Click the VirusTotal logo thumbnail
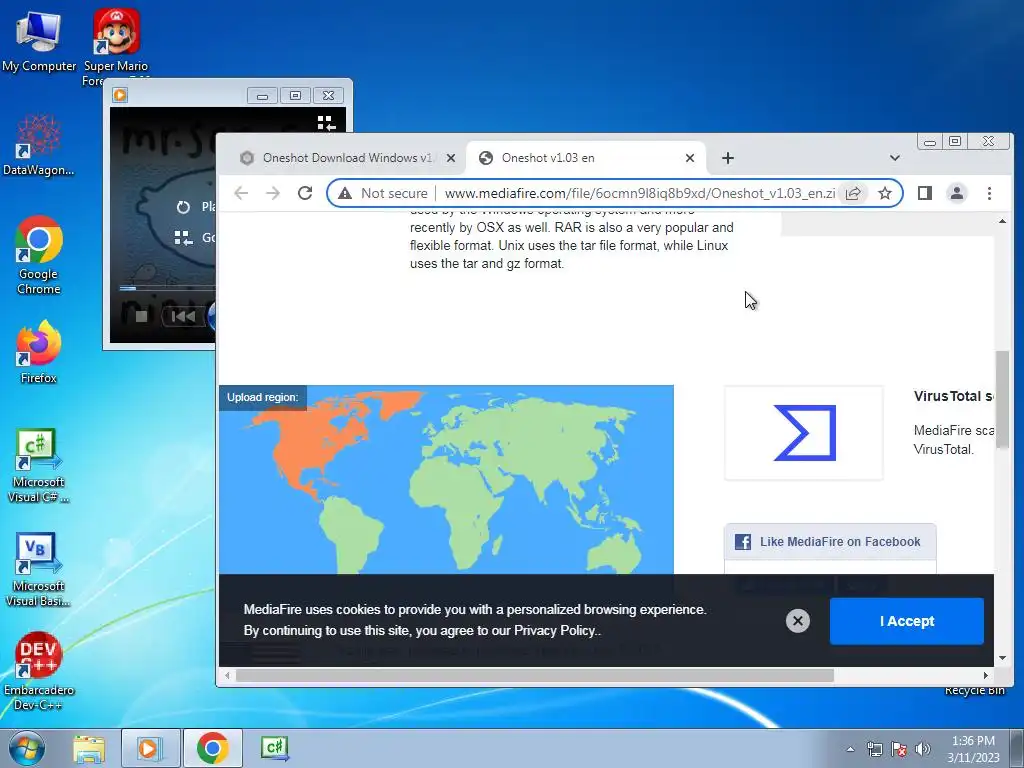 click(804, 433)
